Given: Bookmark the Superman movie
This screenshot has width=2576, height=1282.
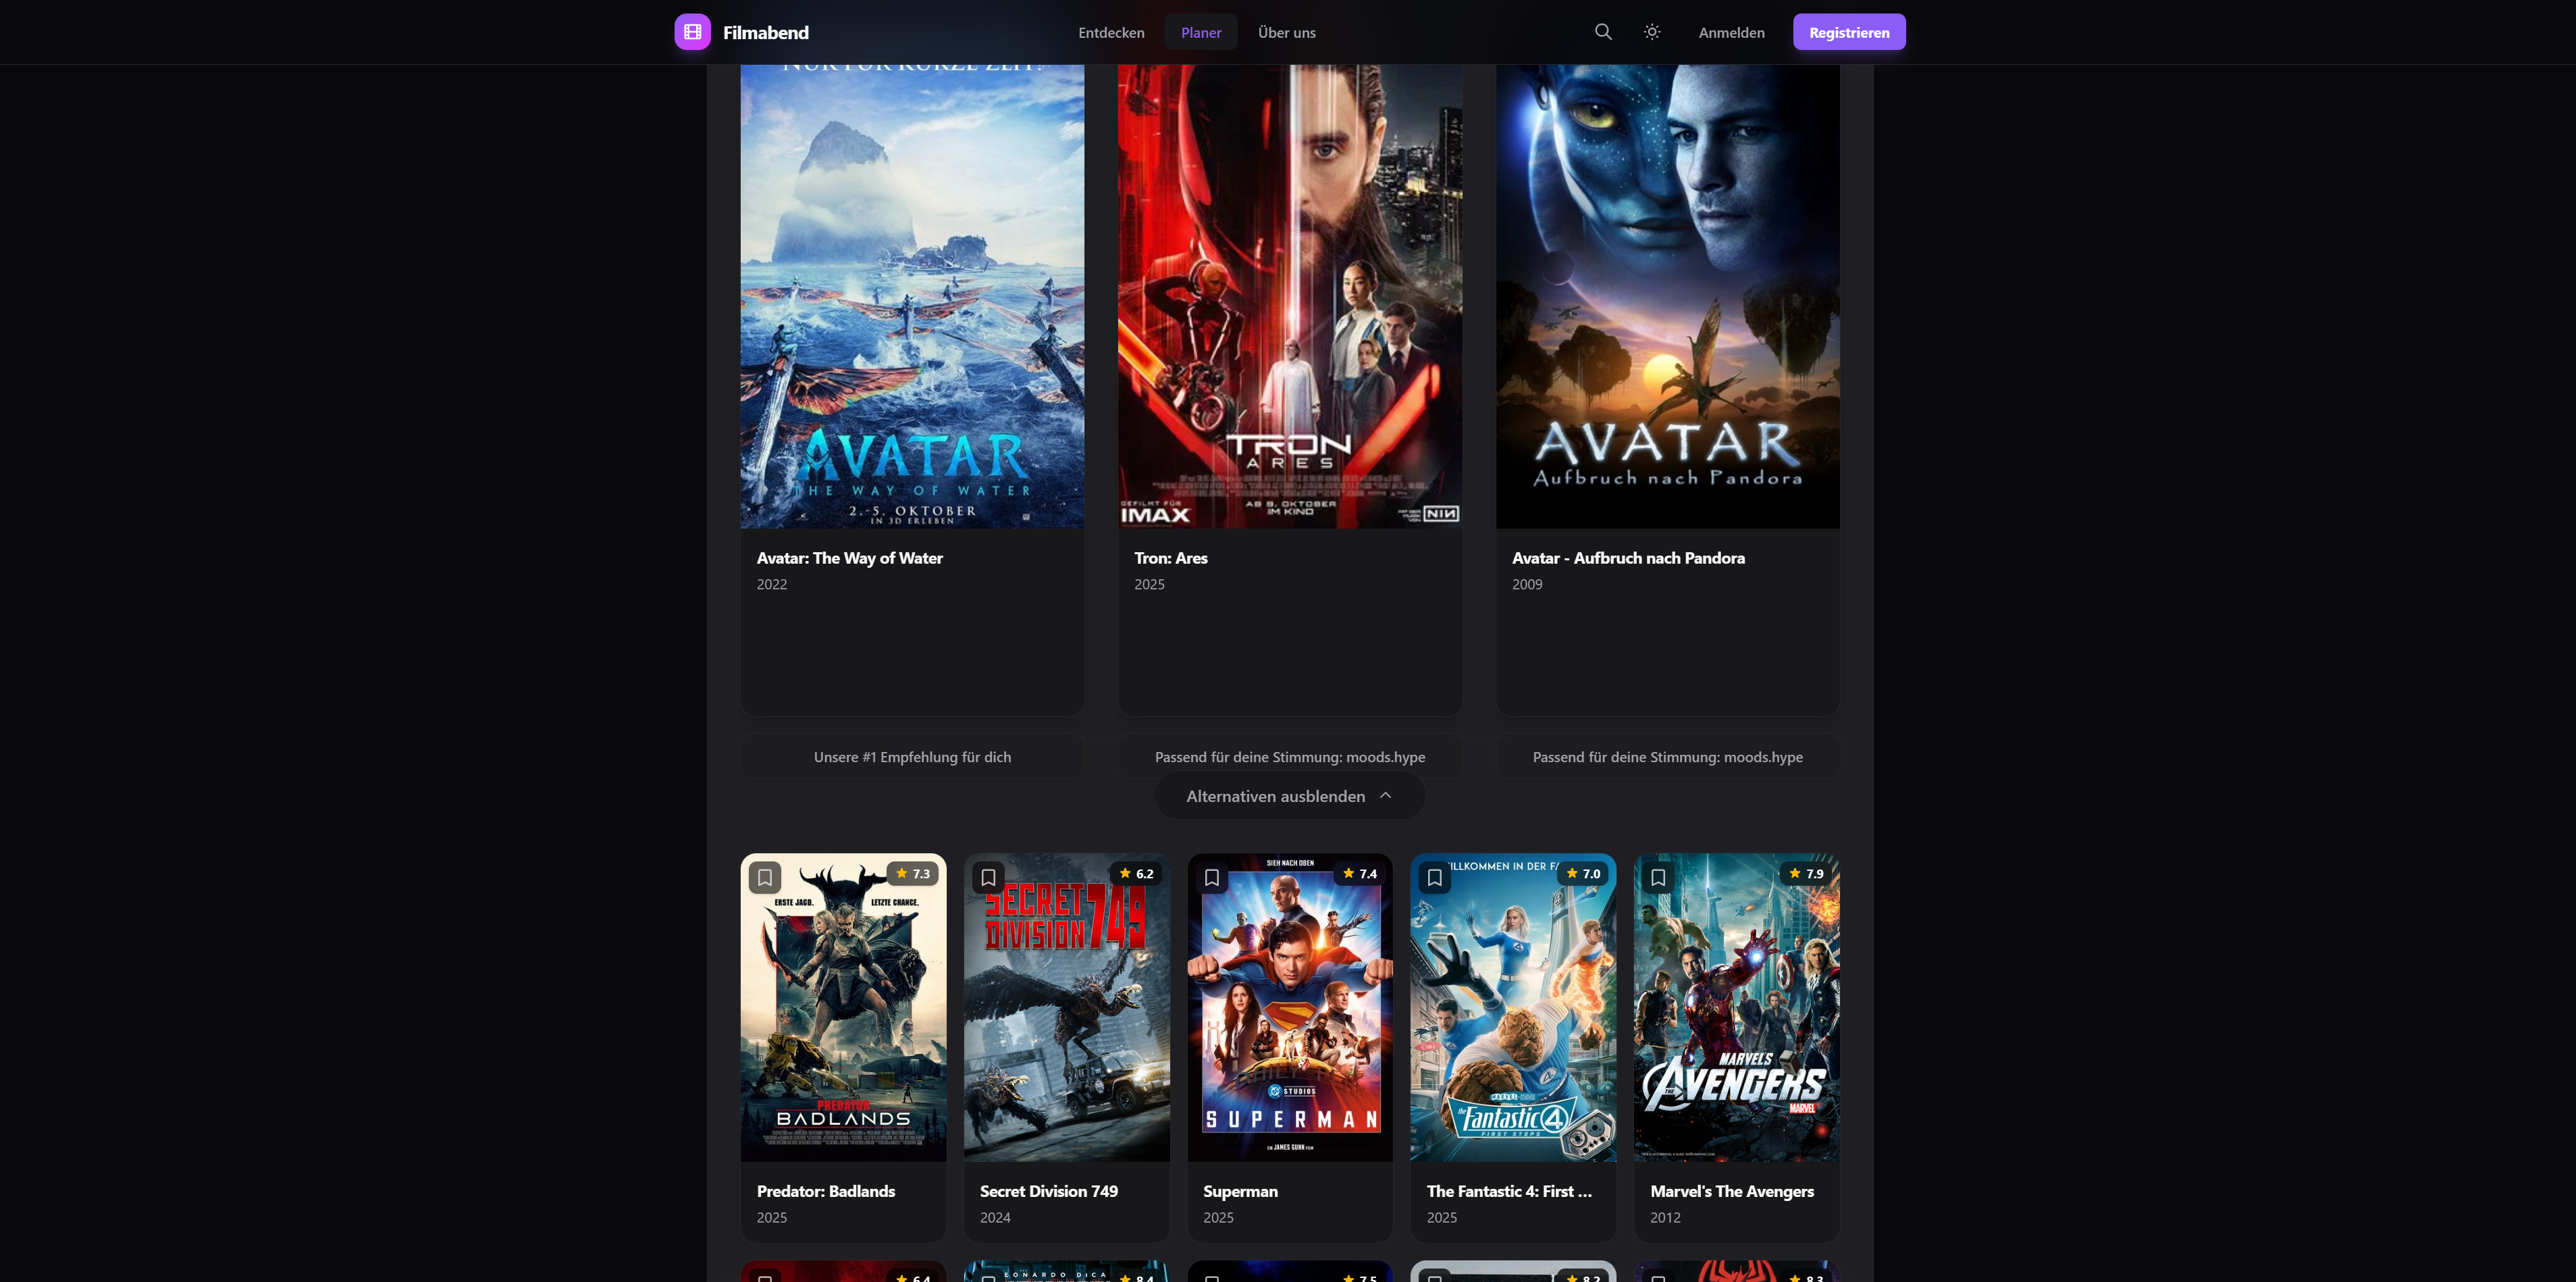Looking at the screenshot, I should (x=1211, y=877).
